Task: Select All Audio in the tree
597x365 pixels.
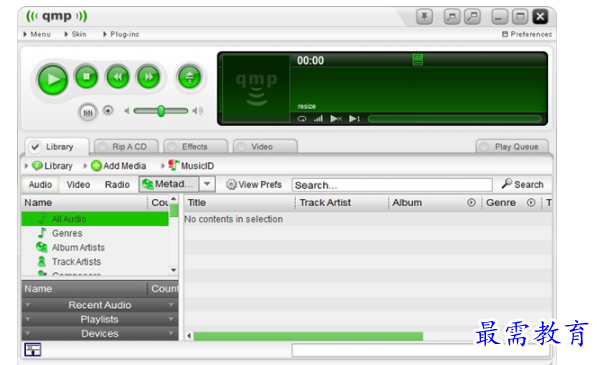Action: [95, 219]
